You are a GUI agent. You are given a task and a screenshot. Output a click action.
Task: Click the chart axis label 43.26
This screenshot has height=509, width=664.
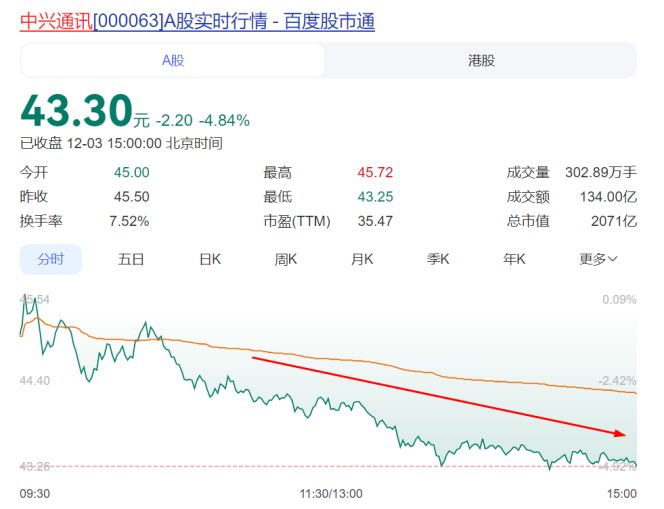[x=35, y=467]
